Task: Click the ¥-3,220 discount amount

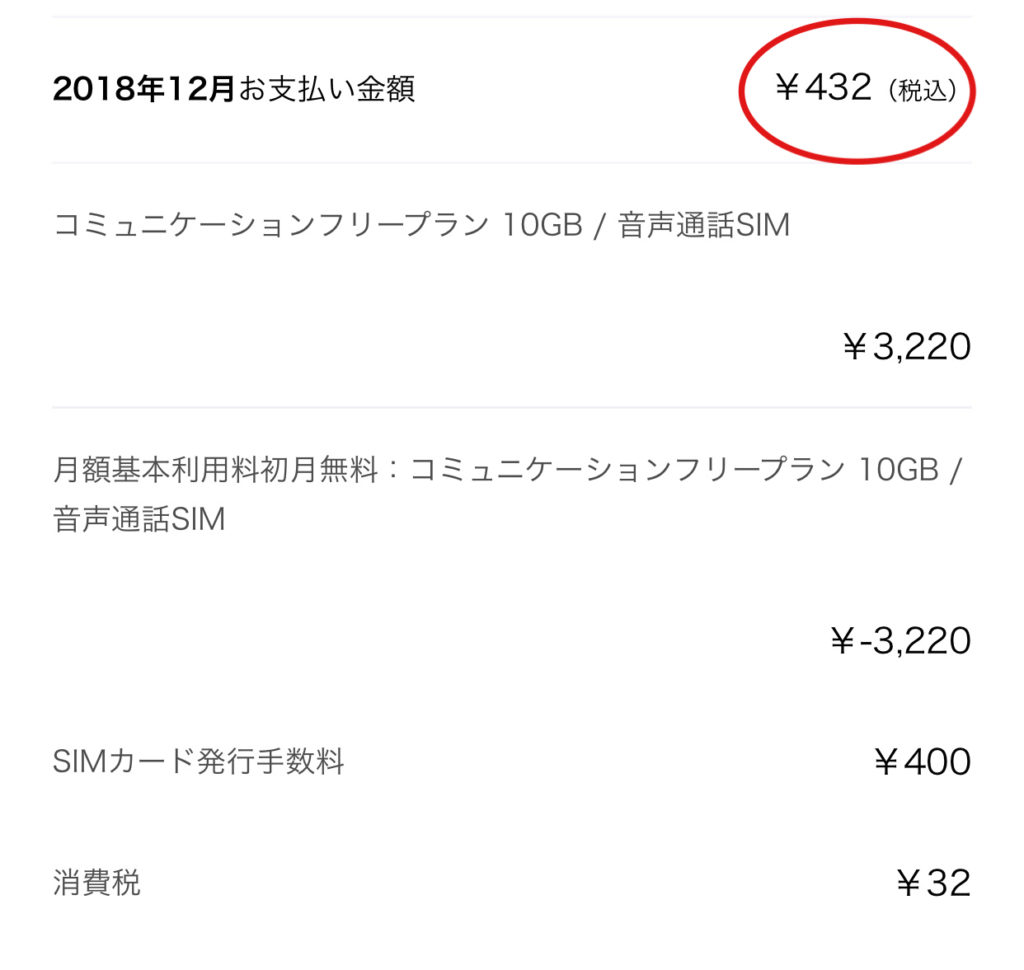Action: [x=900, y=640]
